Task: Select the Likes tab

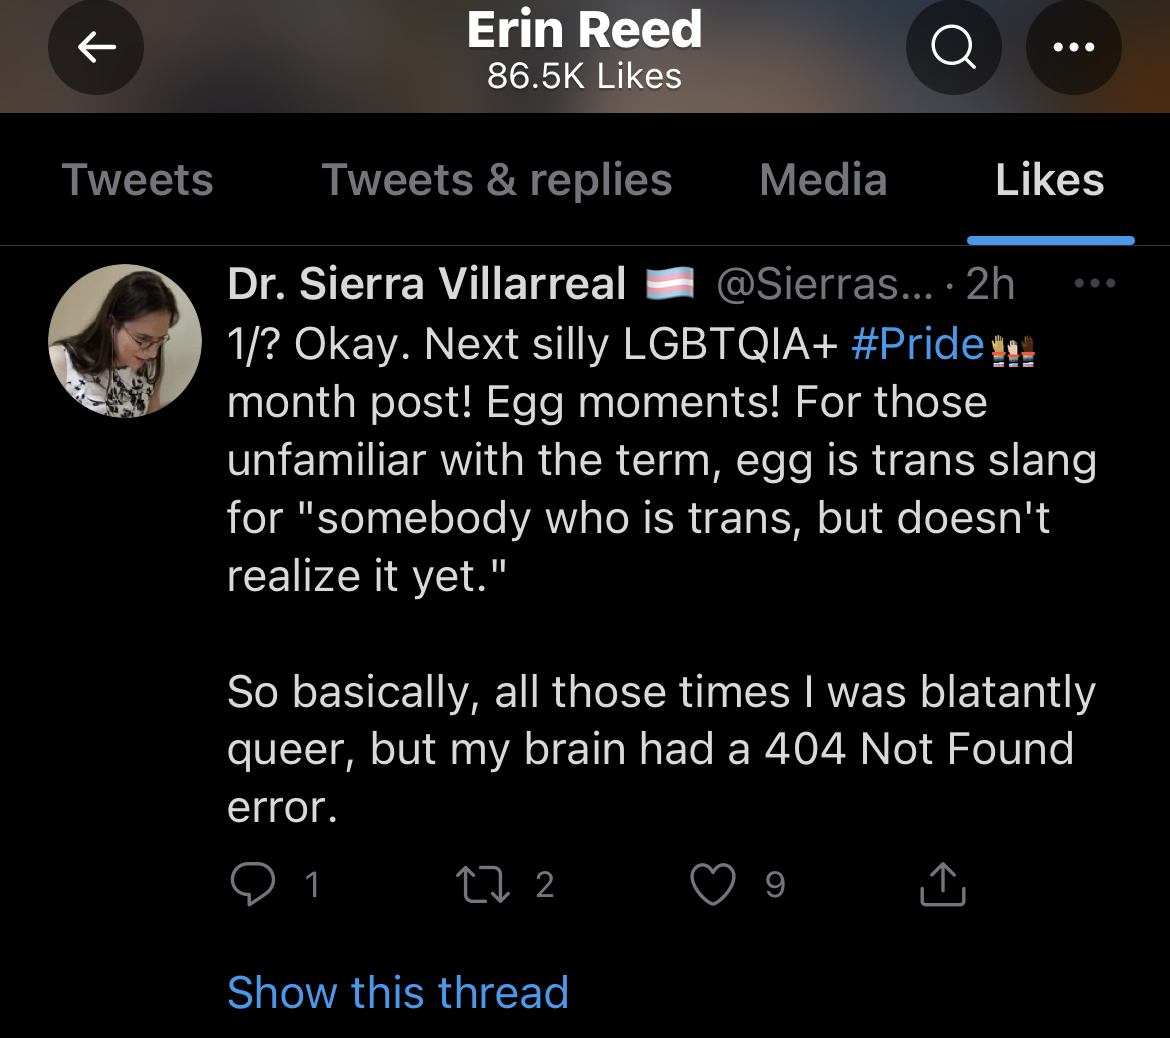Action: pos(1050,181)
